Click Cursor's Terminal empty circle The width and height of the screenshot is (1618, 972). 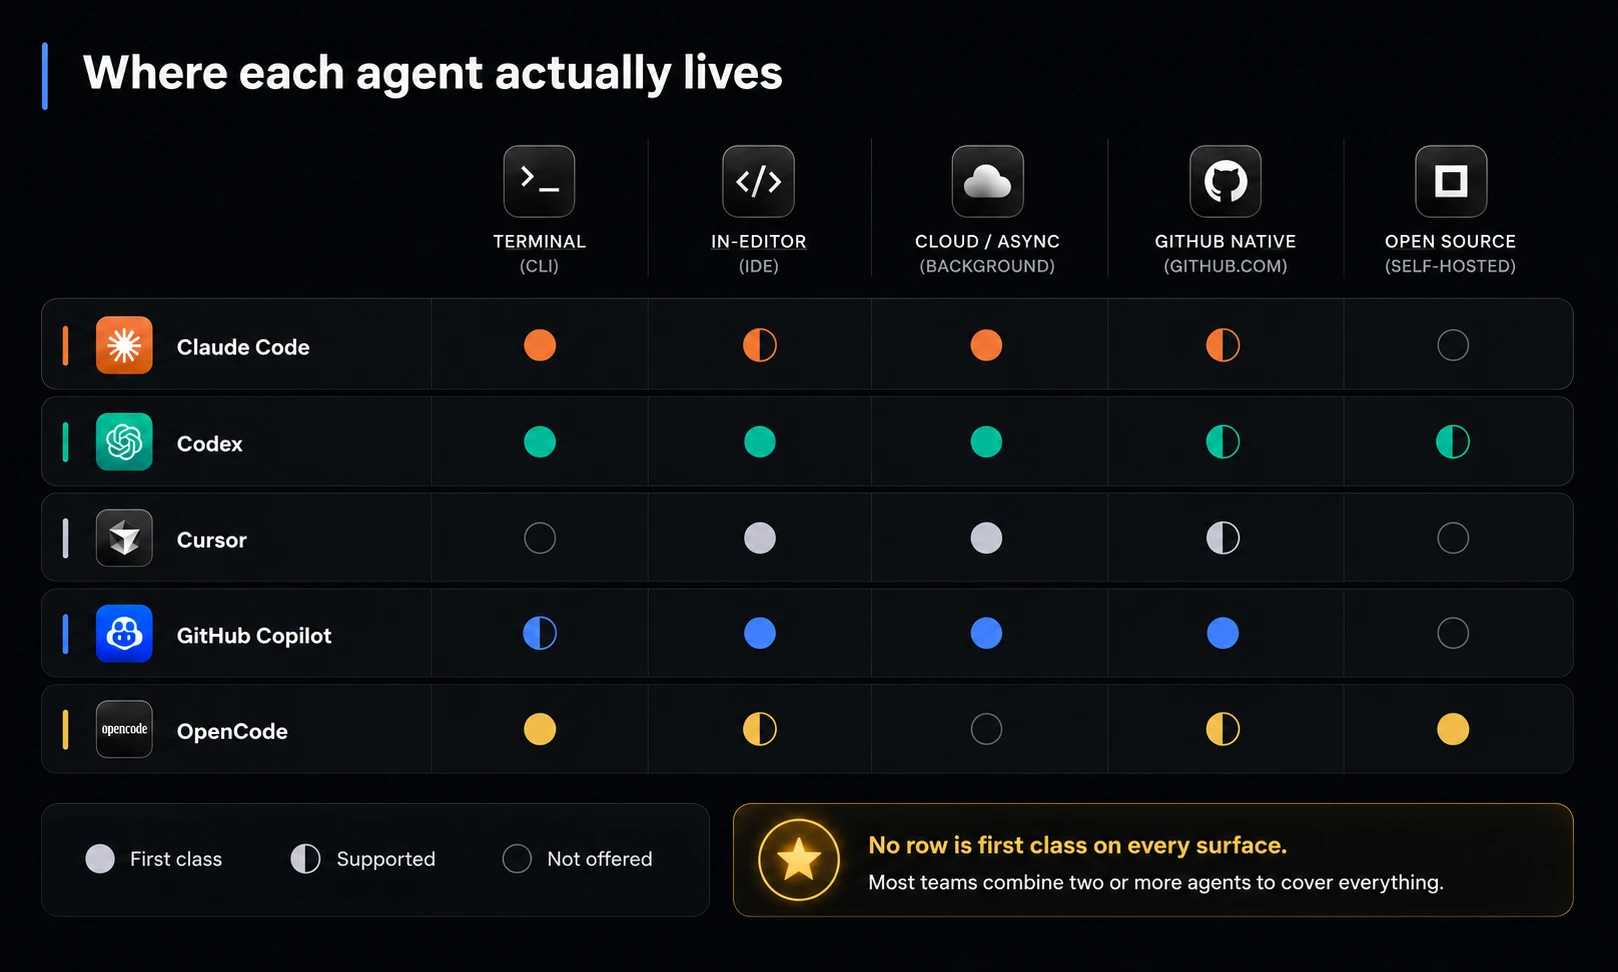tap(540, 538)
